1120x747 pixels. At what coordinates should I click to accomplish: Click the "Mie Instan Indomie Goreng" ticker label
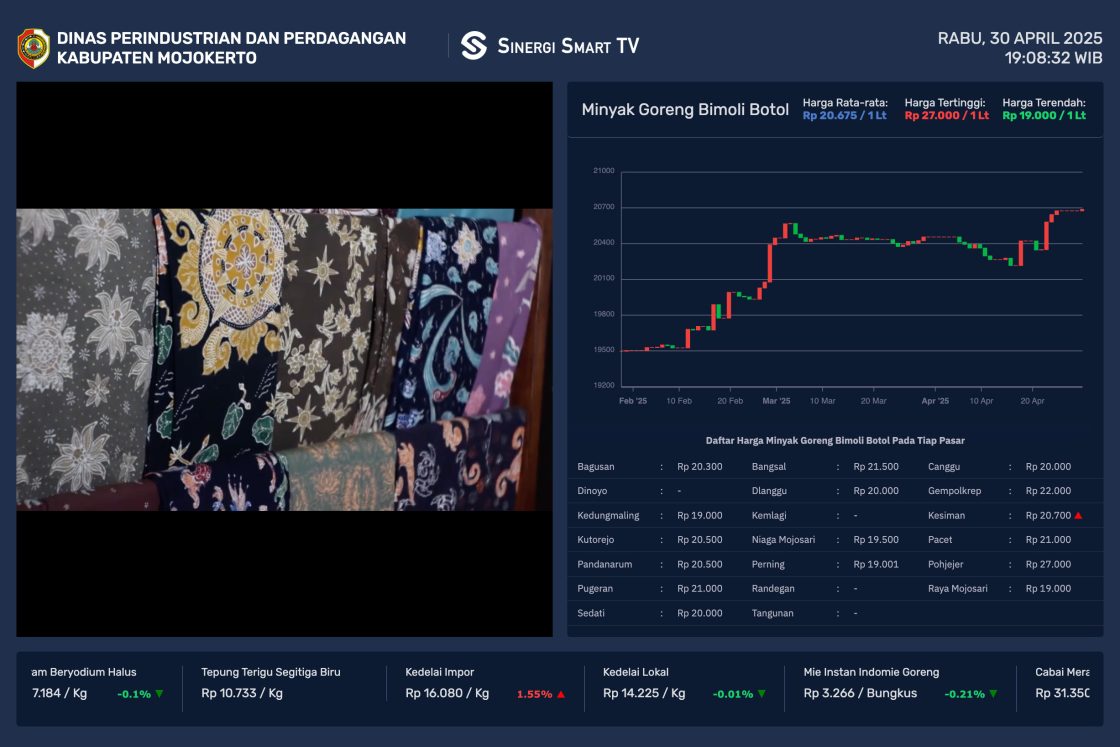click(871, 672)
